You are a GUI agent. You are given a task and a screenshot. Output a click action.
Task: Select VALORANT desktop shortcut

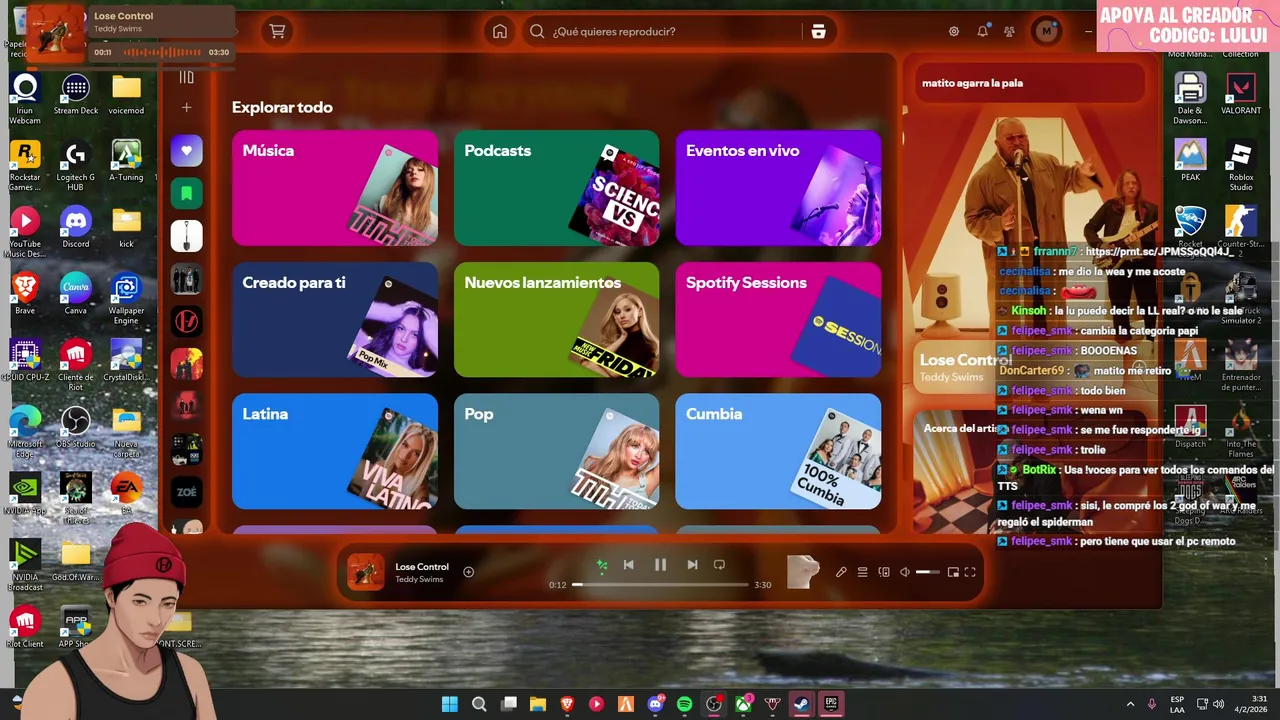click(x=1241, y=96)
